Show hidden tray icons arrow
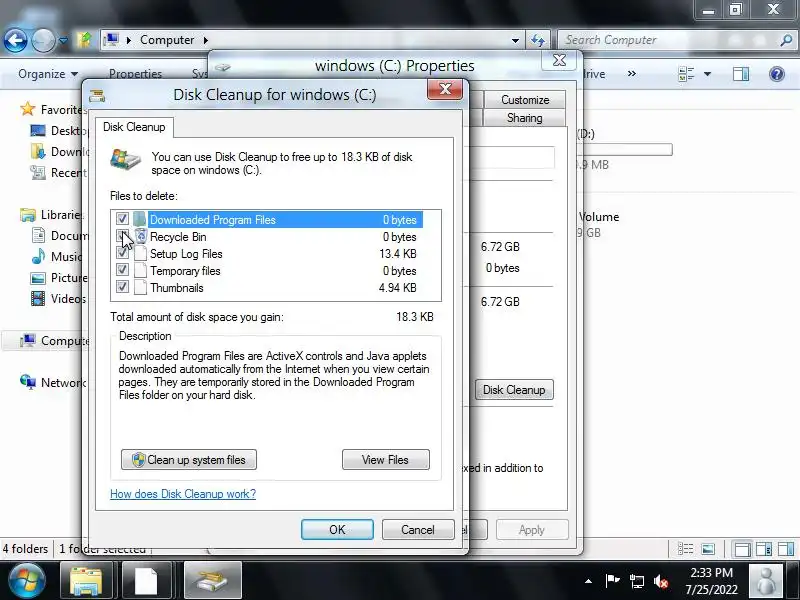Image resolution: width=800 pixels, height=600 pixels. point(588,581)
